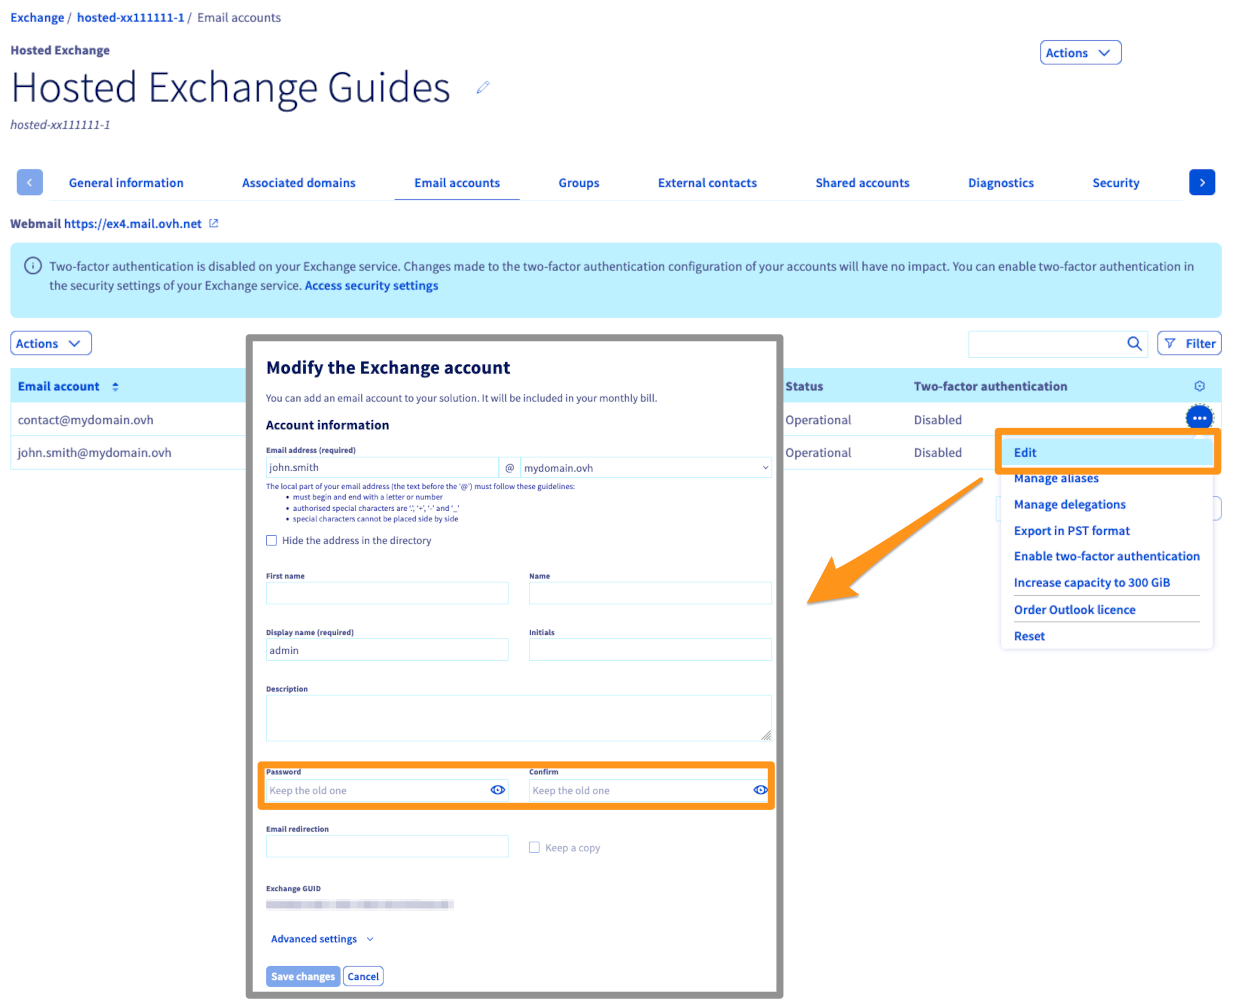The width and height of the screenshot is (1242, 1000).
Task: Toggle visibility of Confirm password field
Action: tap(760, 790)
